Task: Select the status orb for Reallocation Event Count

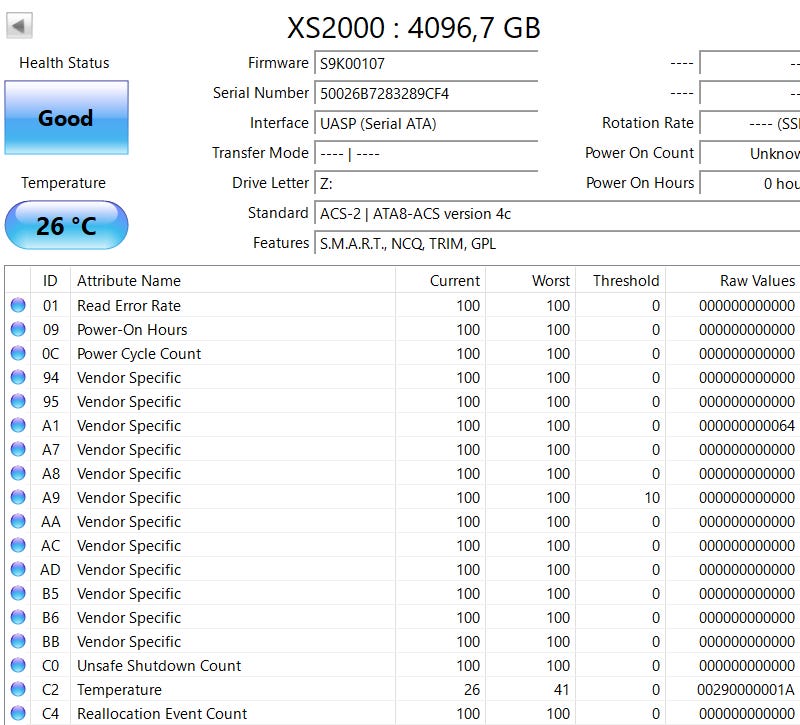Action: click(18, 713)
